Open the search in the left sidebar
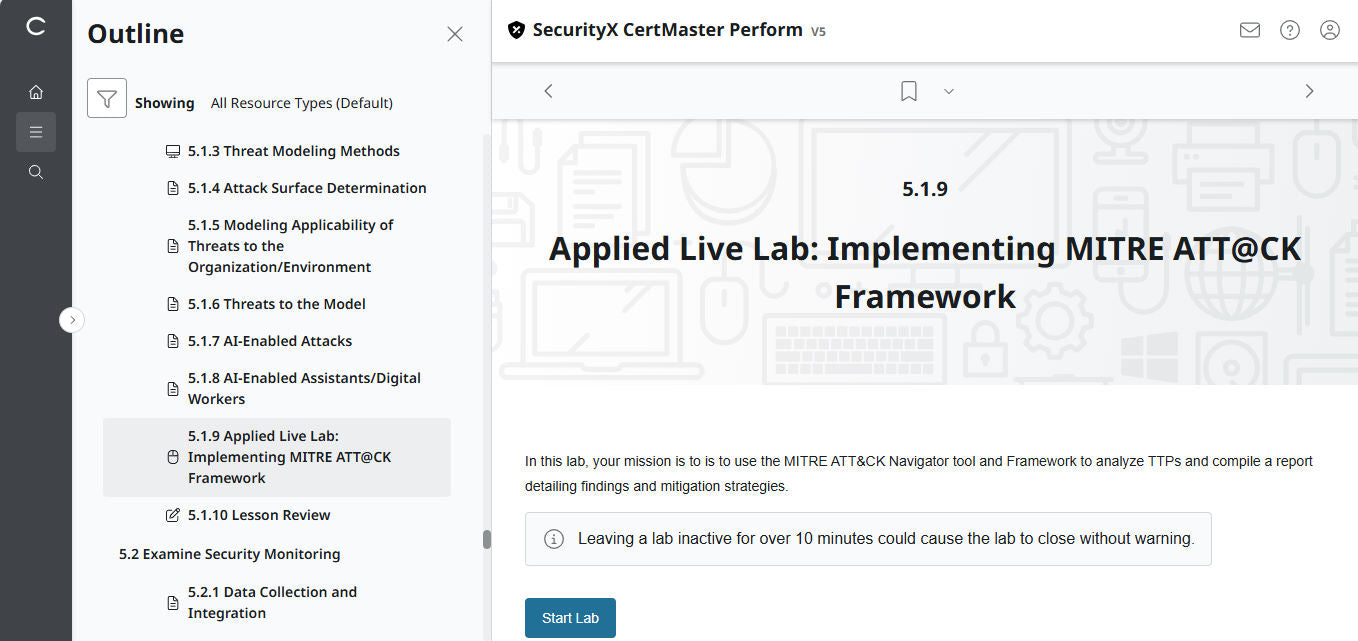 (36, 171)
